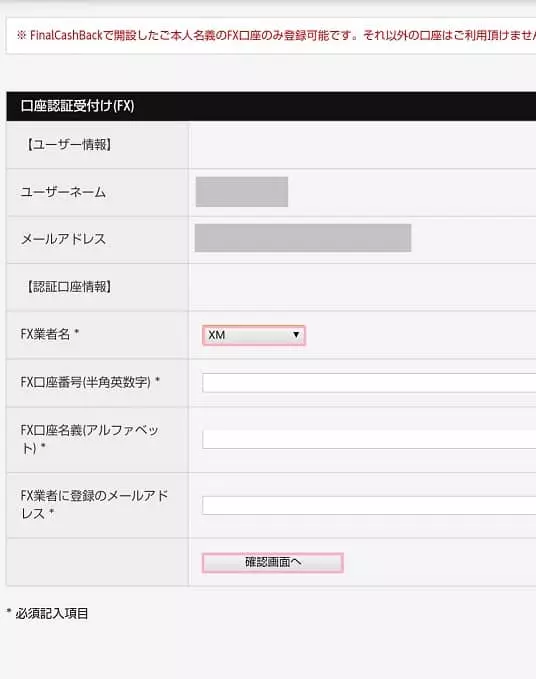
Task: Click the empty cell left of 確認画面へ
Action: (97, 562)
